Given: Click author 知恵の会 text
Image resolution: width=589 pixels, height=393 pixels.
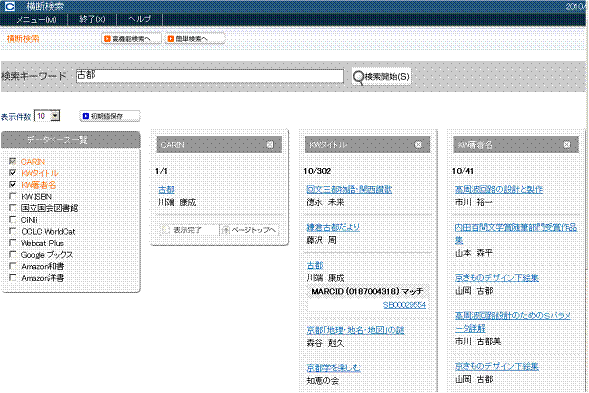Looking at the screenshot, I should click(x=323, y=381).
